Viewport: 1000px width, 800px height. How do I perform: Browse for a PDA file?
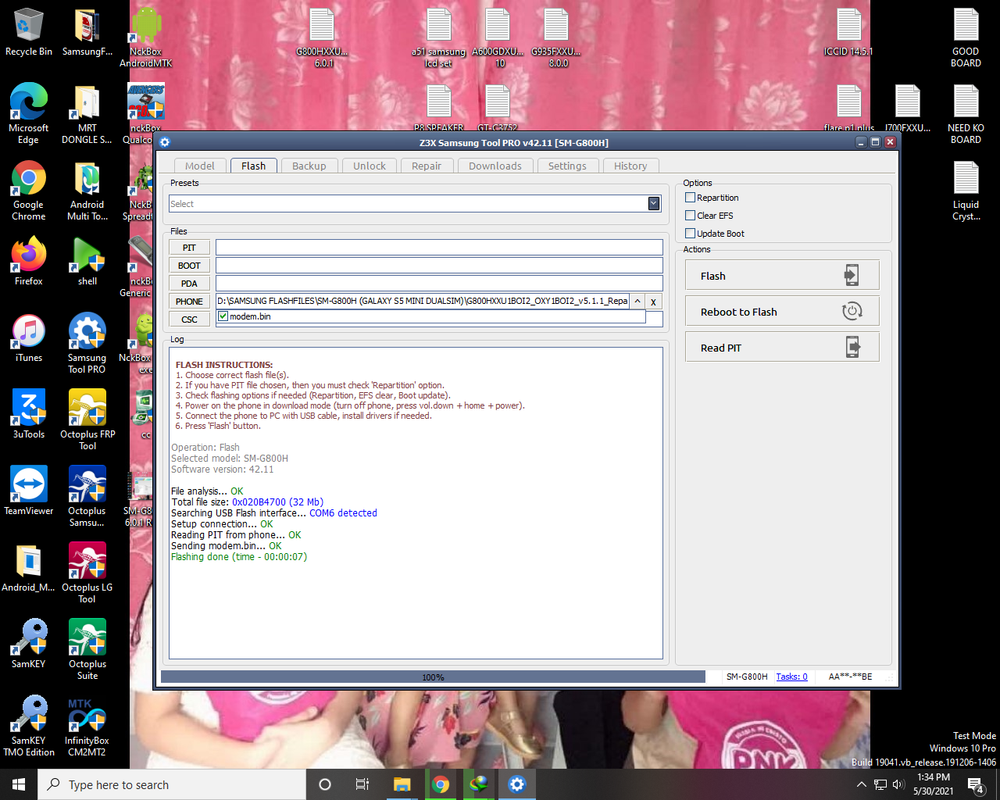click(x=189, y=283)
